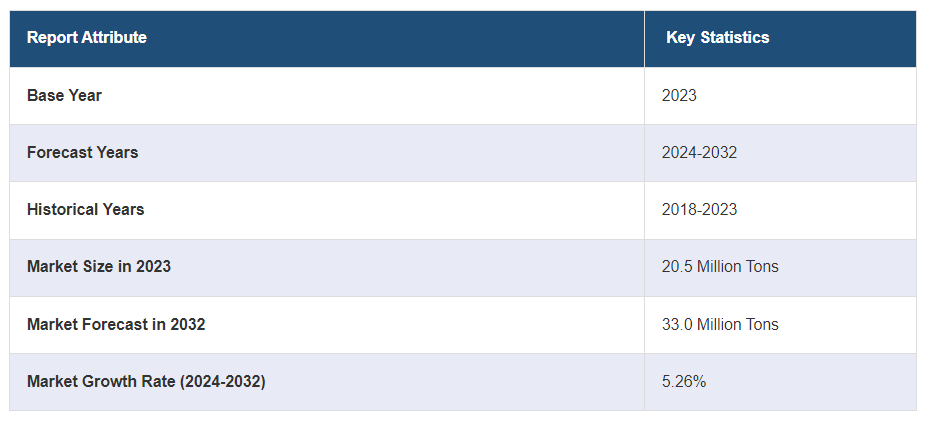
Task: Click the Report Attribute column header
Action: (87, 37)
